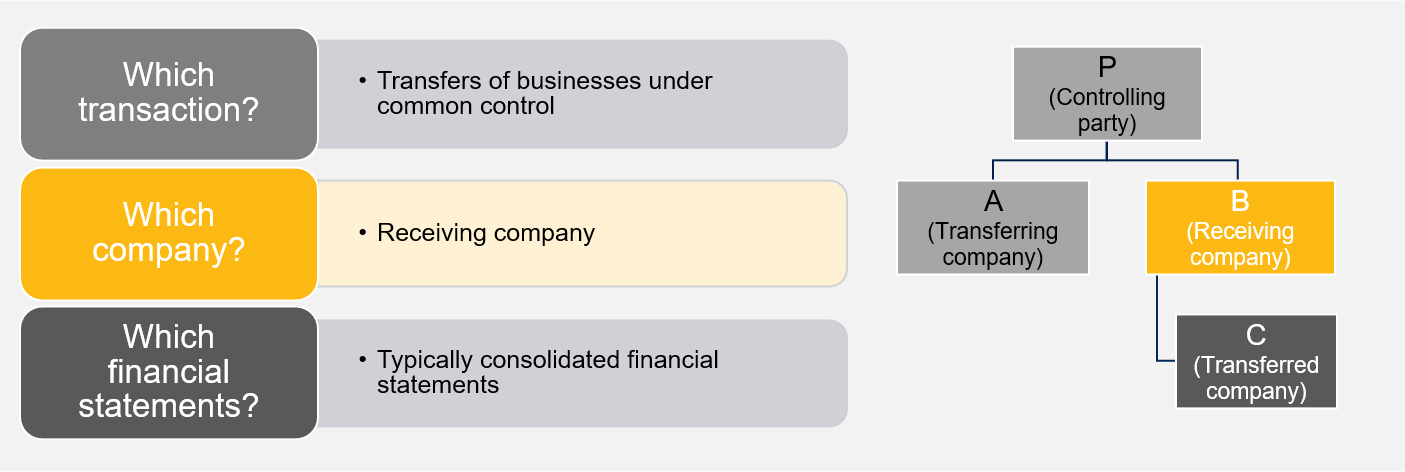Viewport: 1405px width, 472px height.
Task: Click the gray "Which transaction?" box
Action: (168, 92)
